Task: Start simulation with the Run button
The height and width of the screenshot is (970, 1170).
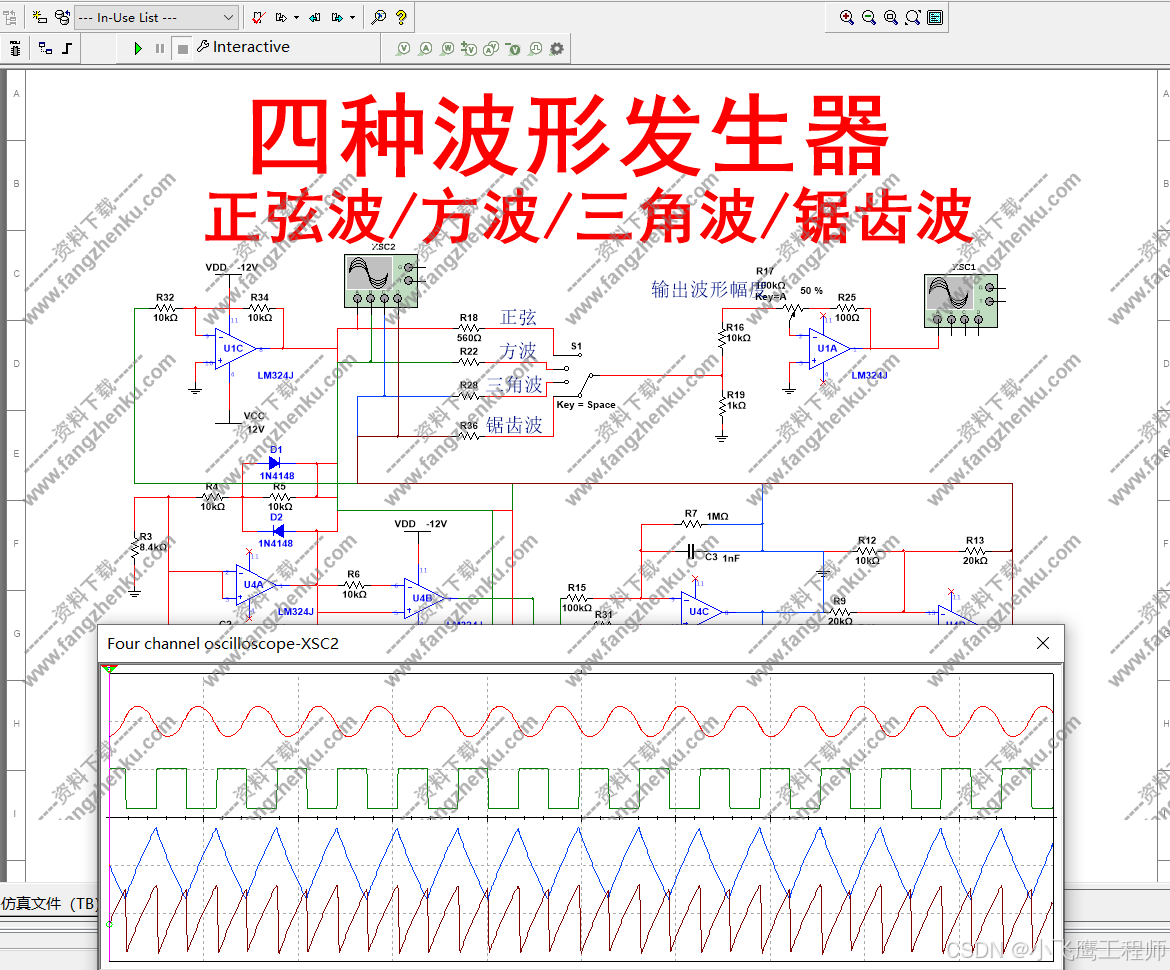Action: pyautogui.click(x=138, y=47)
